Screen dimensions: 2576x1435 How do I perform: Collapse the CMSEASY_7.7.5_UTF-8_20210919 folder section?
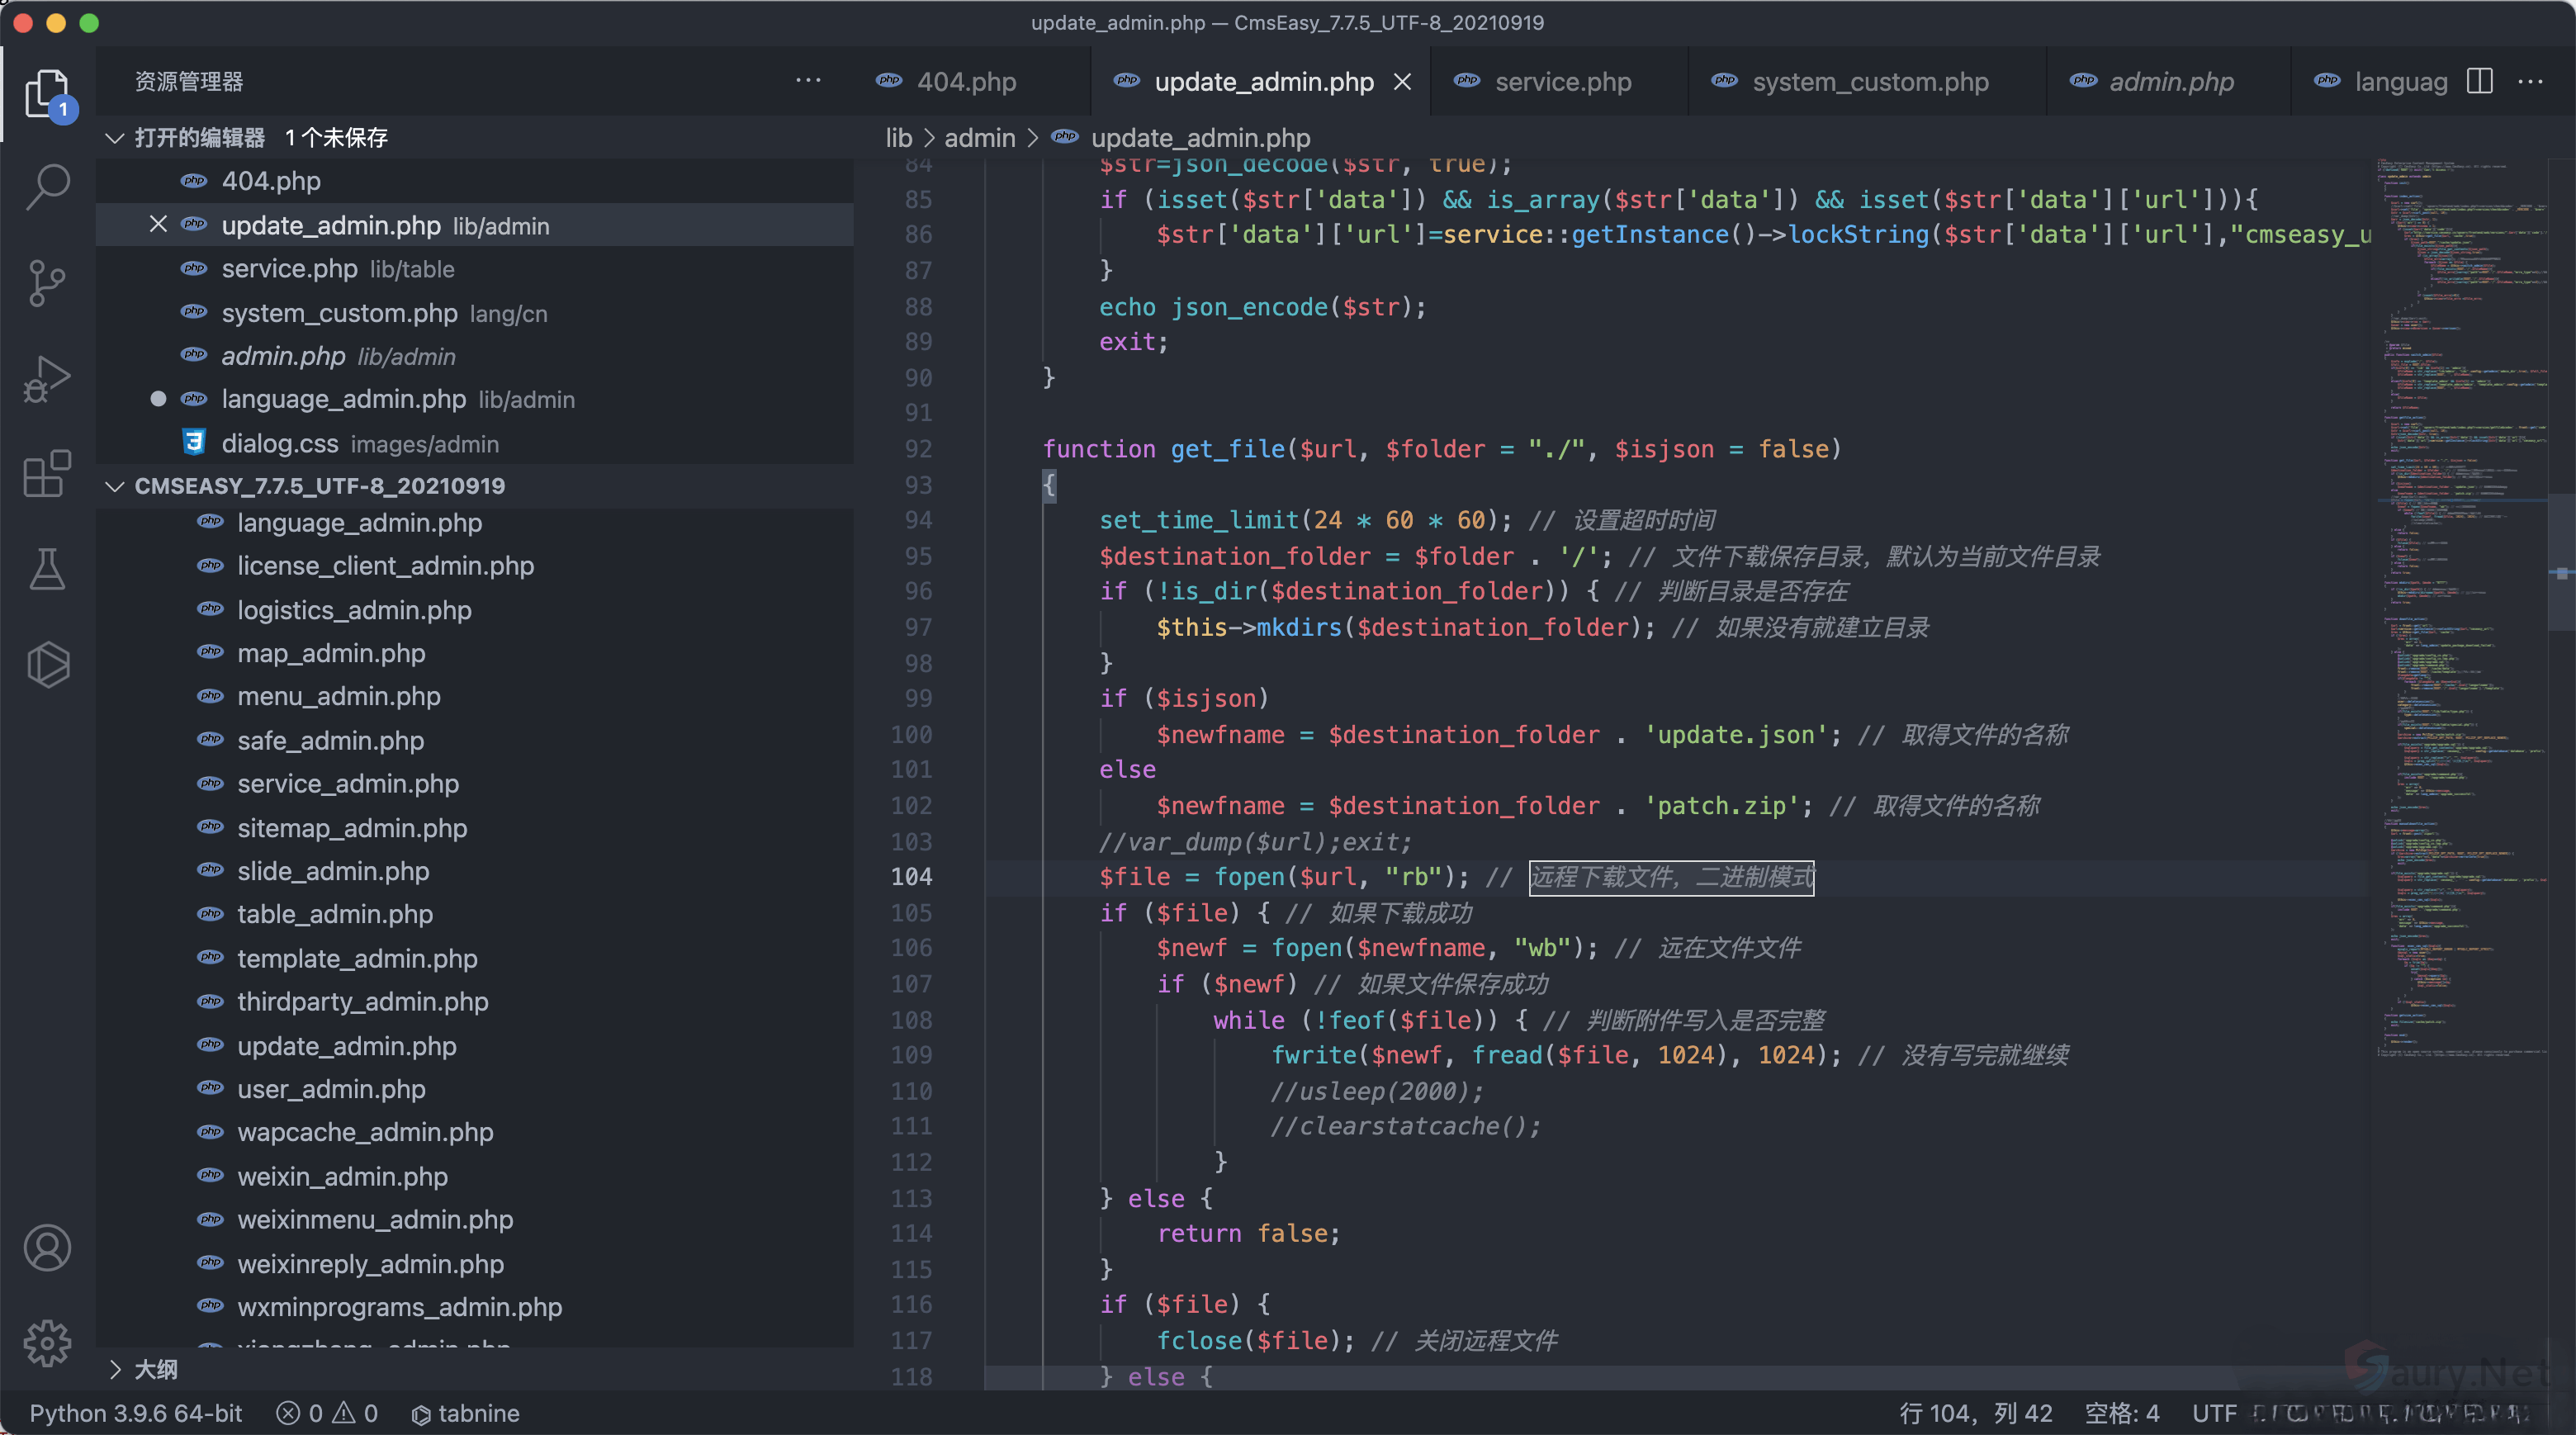tap(115, 486)
